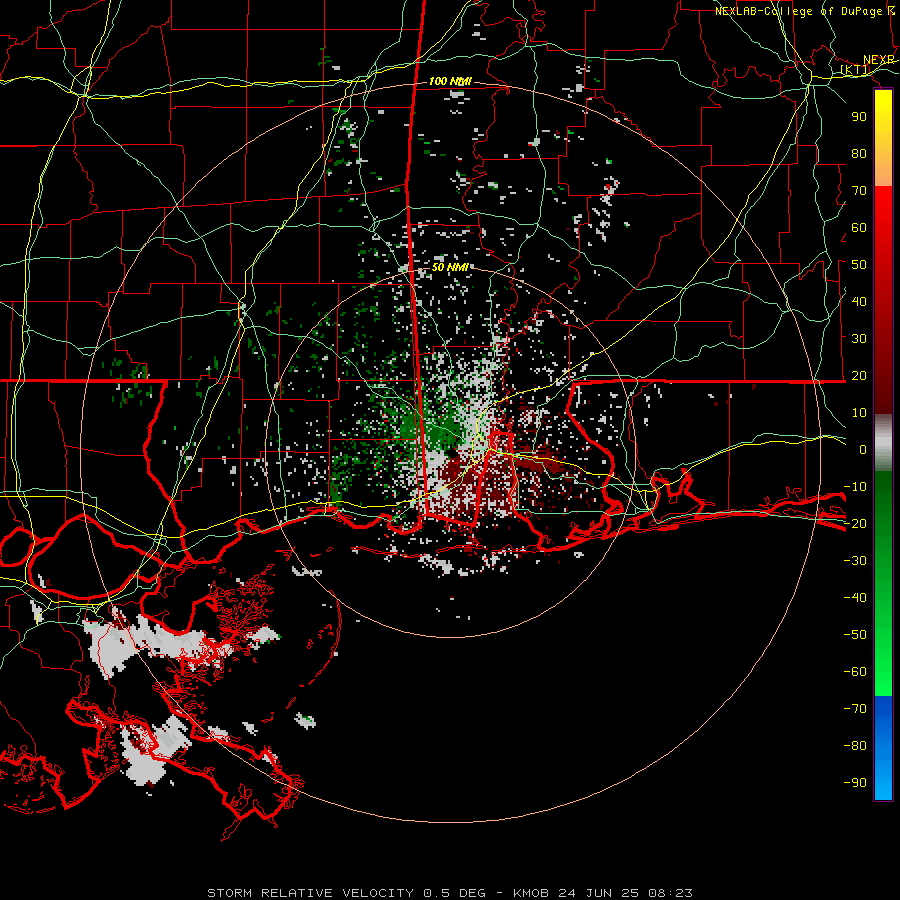Click the positive 60 scale label
Image resolution: width=900 pixels, height=900 pixels.
(x=859, y=228)
